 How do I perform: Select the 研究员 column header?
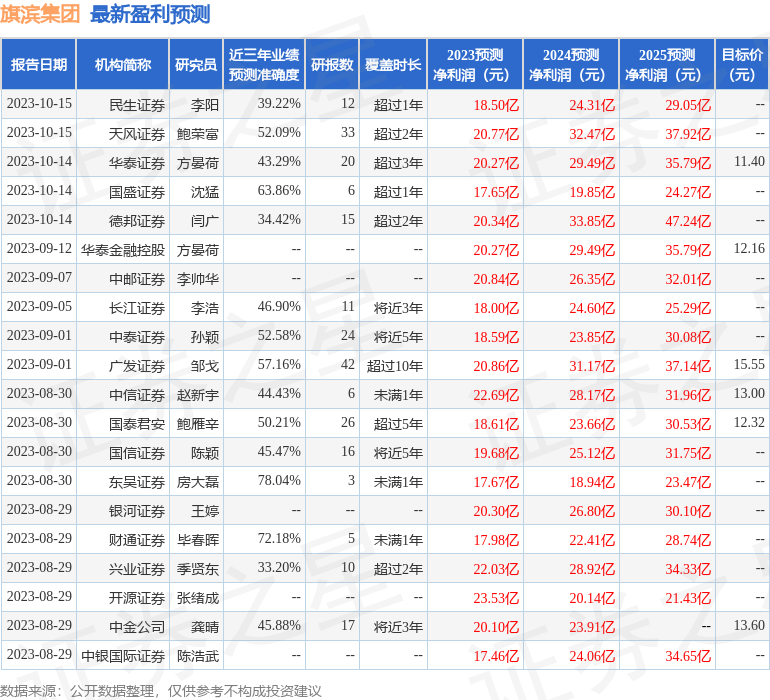coord(196,65)
